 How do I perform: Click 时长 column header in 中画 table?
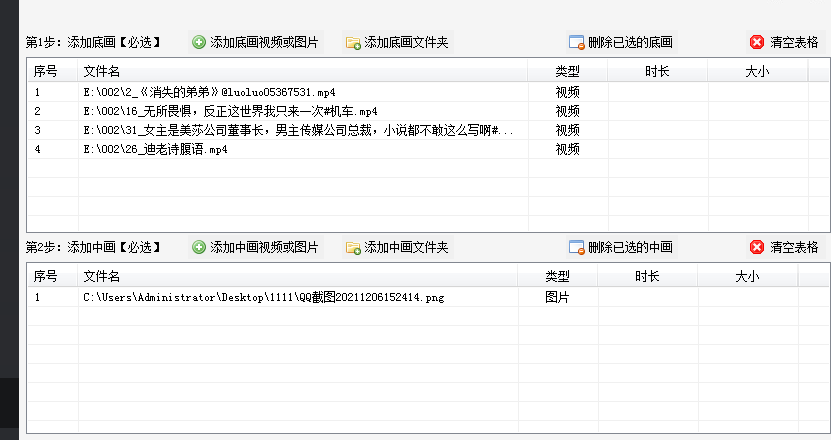click(647, 276)
